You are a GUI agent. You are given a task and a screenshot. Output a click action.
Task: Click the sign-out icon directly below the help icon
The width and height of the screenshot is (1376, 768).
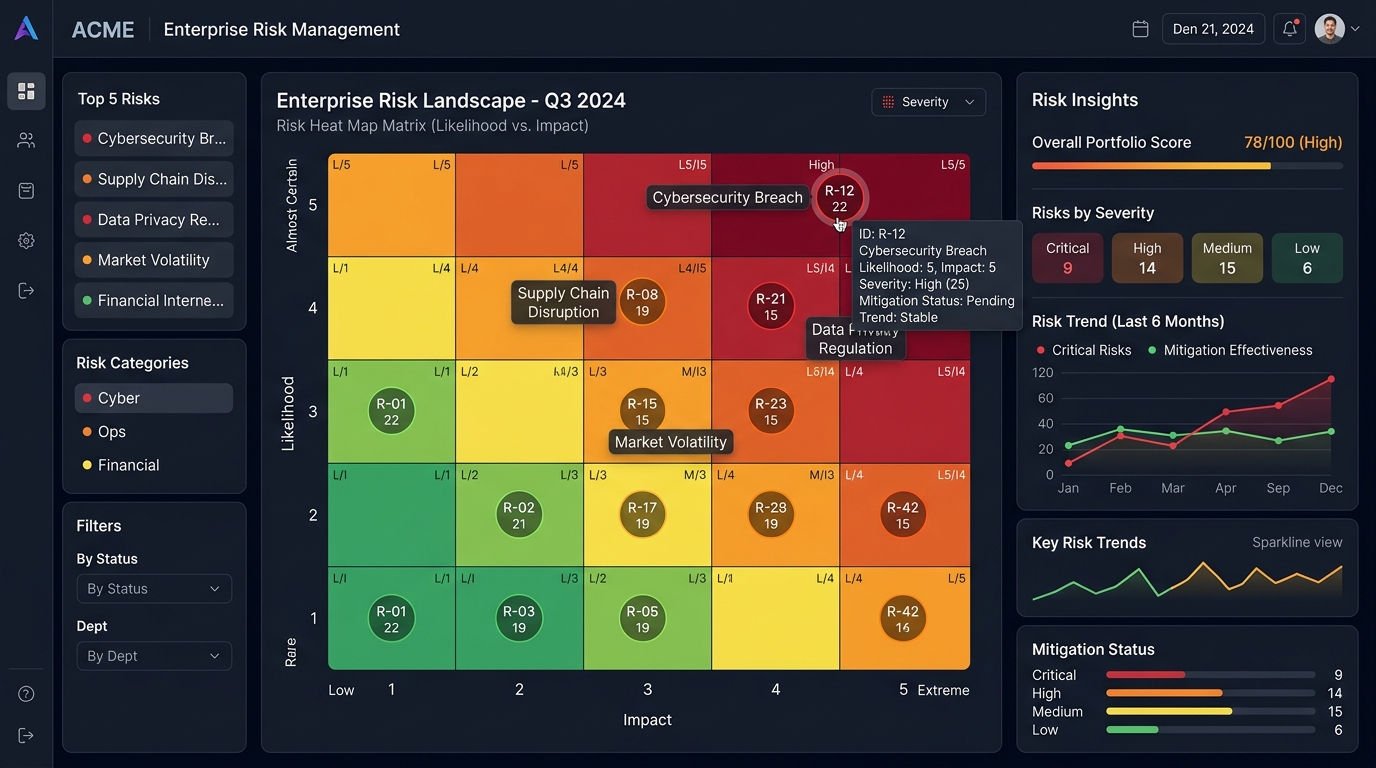click(26, 736)
